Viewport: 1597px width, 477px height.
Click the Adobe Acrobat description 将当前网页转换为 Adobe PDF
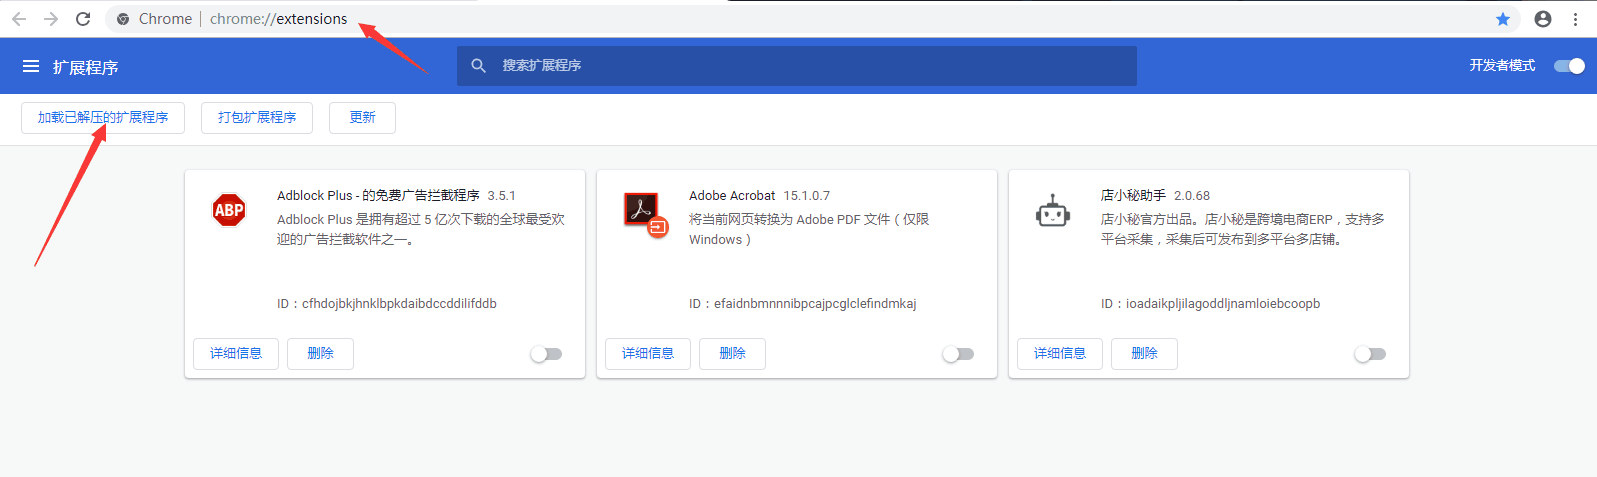coord(809,229)
